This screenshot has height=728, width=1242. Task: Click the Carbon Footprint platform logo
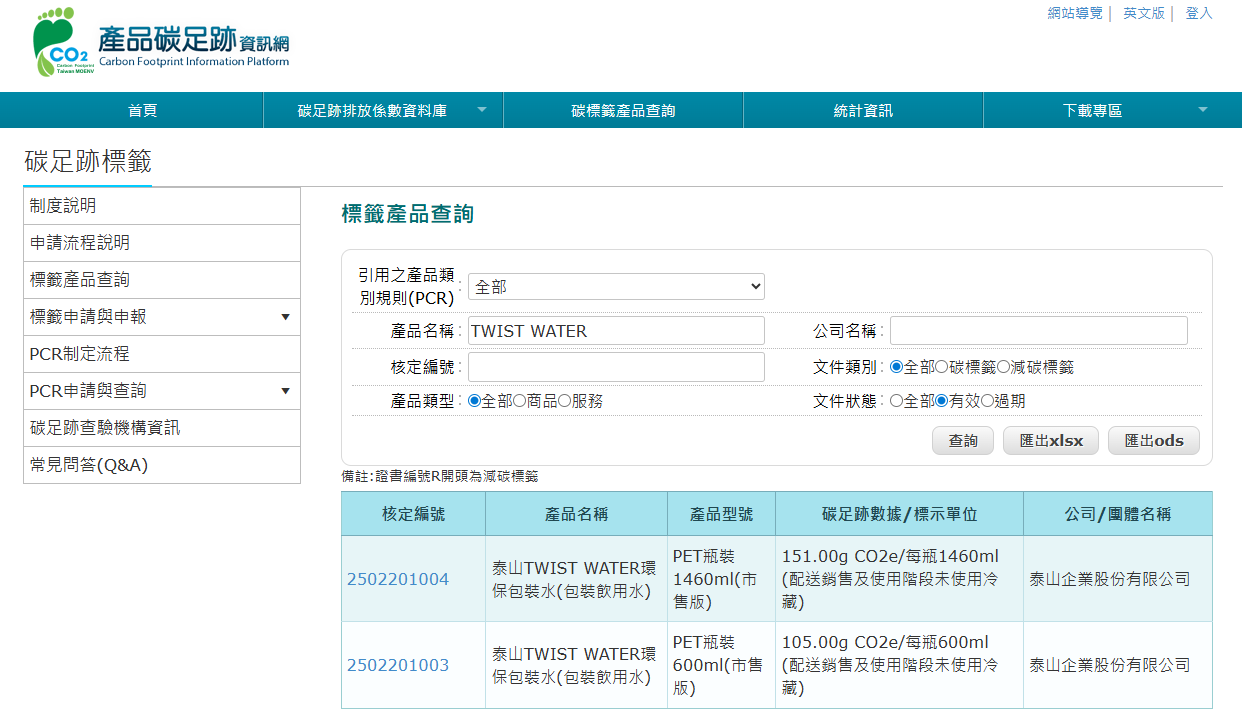click(x=160, y=45)
